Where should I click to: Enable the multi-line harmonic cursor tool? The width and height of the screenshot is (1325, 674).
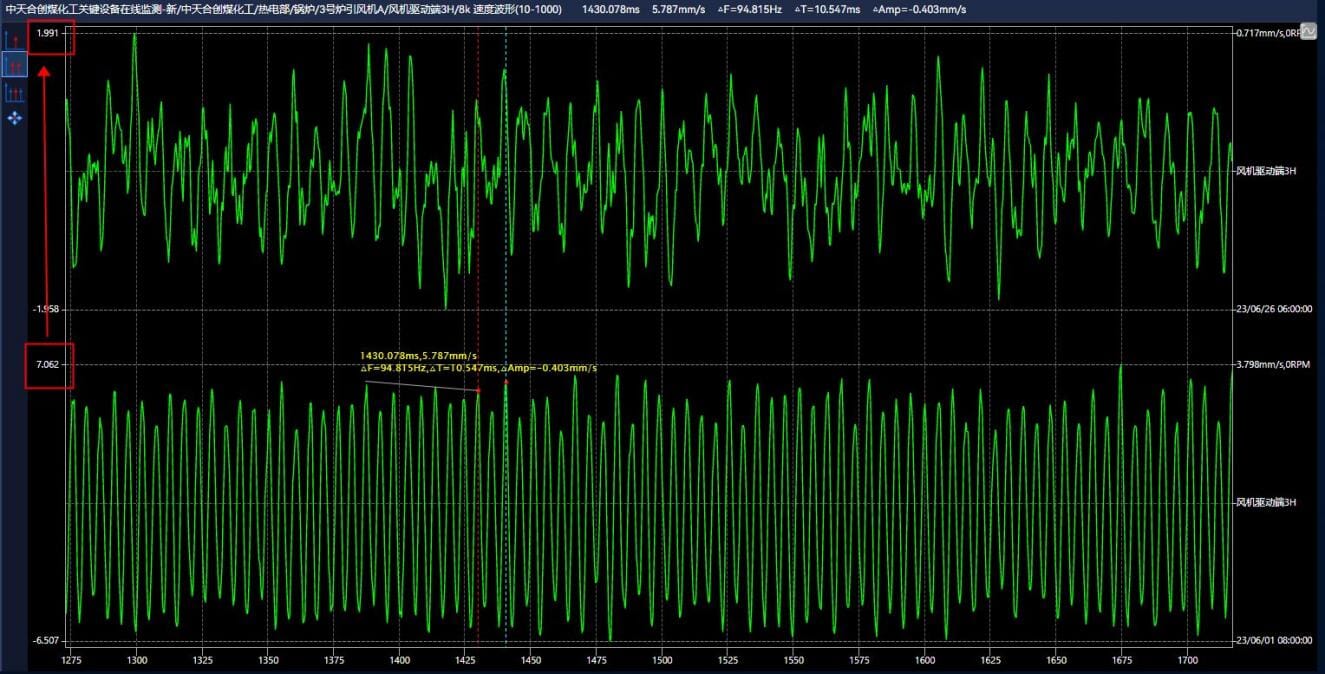pyautogui.click(x=15, y=93)
